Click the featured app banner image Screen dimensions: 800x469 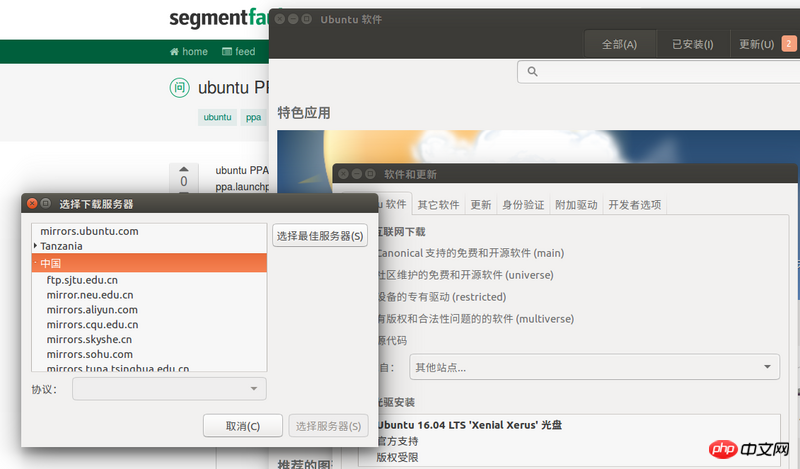tap(538, 146)
